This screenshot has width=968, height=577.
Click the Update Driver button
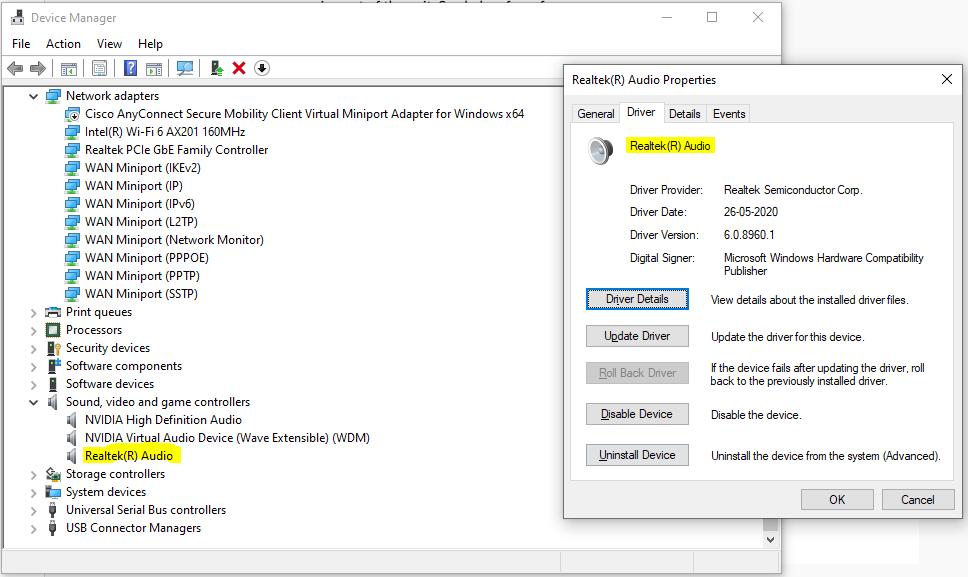[x=637, y=336]
